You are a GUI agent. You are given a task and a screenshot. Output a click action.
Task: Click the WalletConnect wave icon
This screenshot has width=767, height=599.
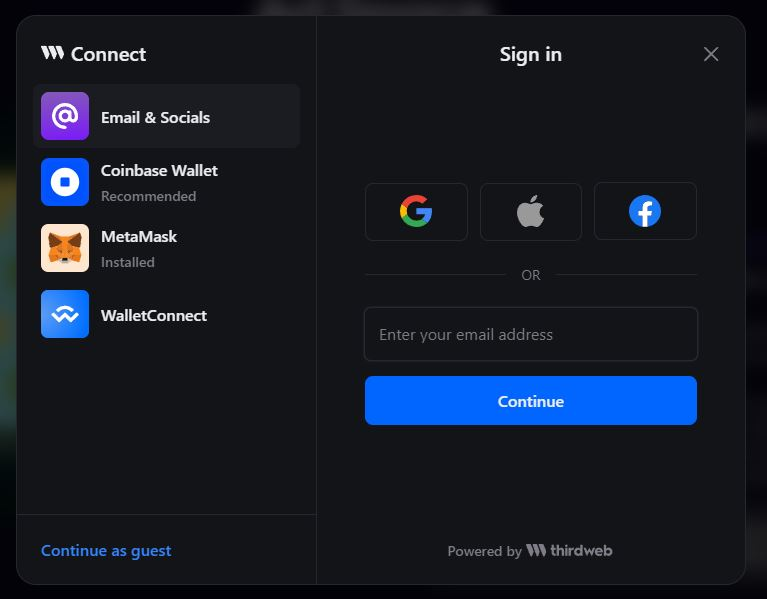(x=65, y=314)
